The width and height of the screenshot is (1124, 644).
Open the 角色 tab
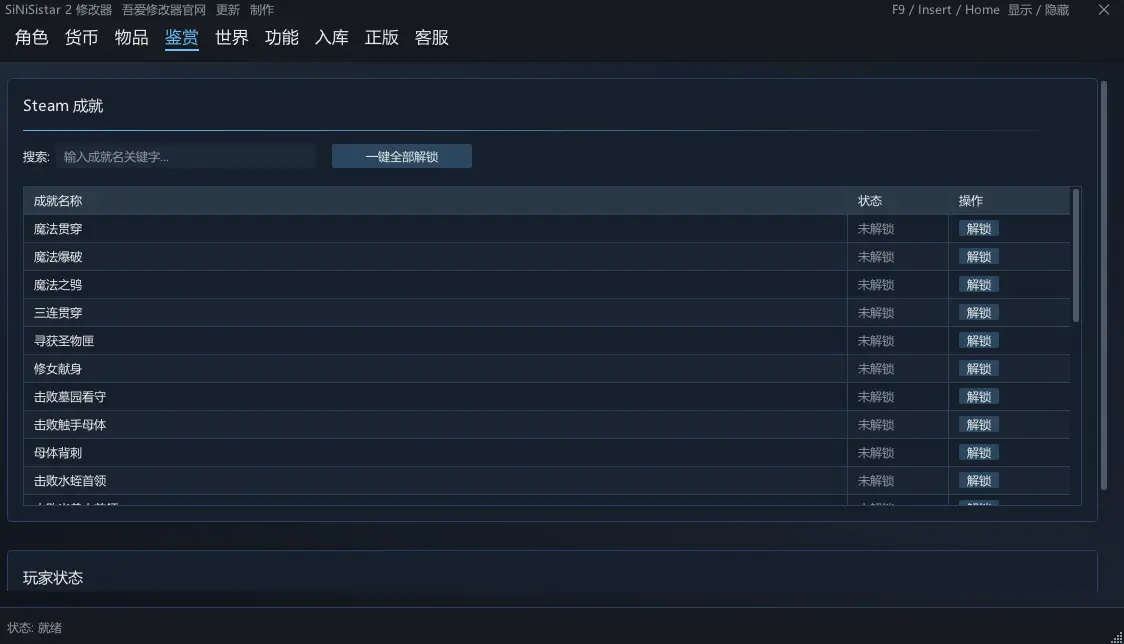click(32, 37)
